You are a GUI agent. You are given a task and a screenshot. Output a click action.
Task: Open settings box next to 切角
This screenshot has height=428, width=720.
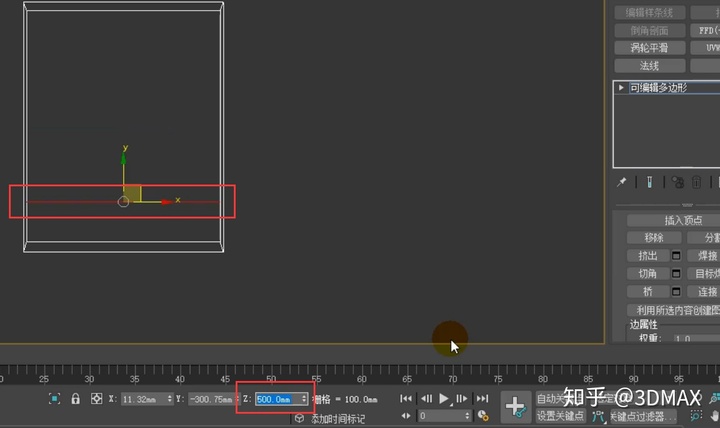[x=676, y=274]
